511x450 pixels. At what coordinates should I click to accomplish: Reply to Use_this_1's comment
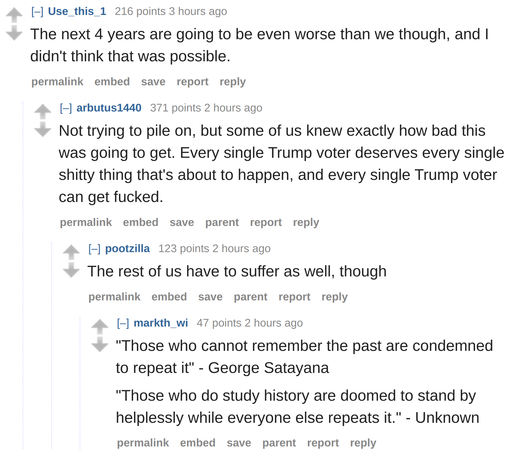[232, 82]
